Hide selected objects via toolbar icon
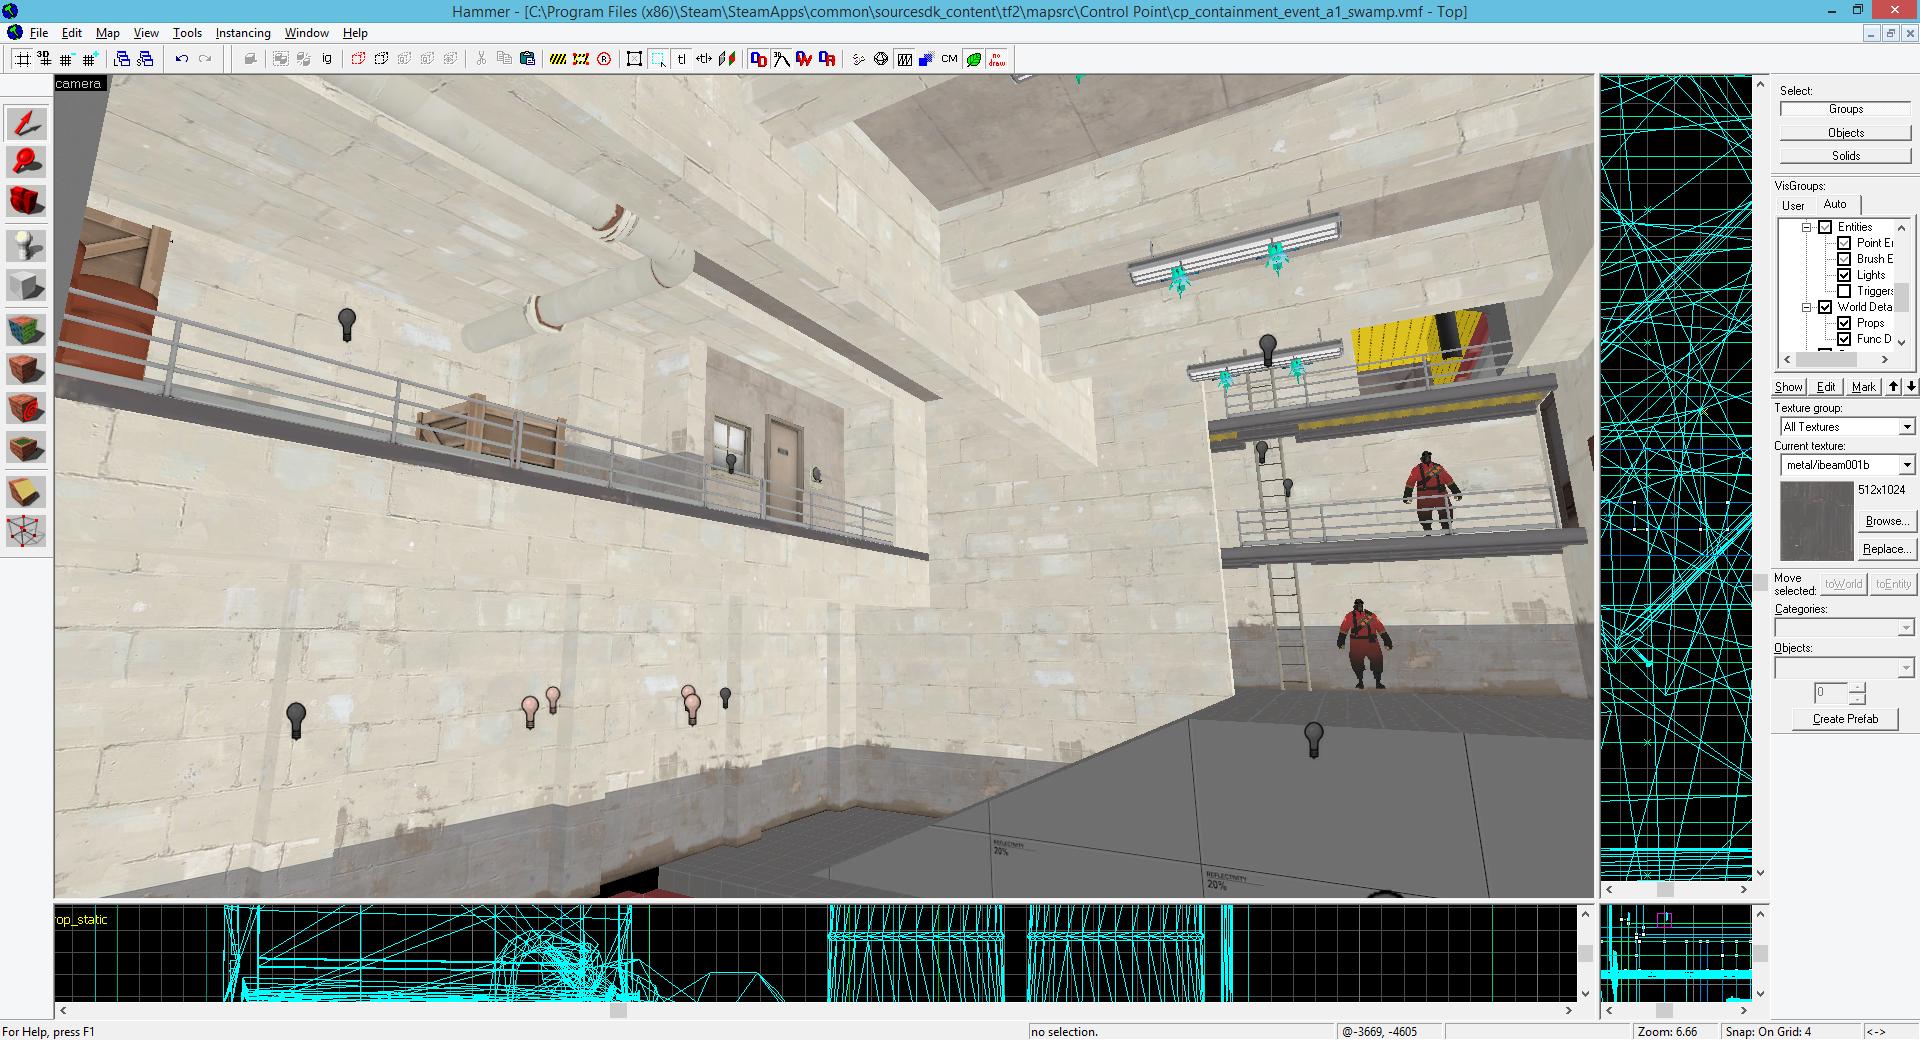 [x=358, y=59]
